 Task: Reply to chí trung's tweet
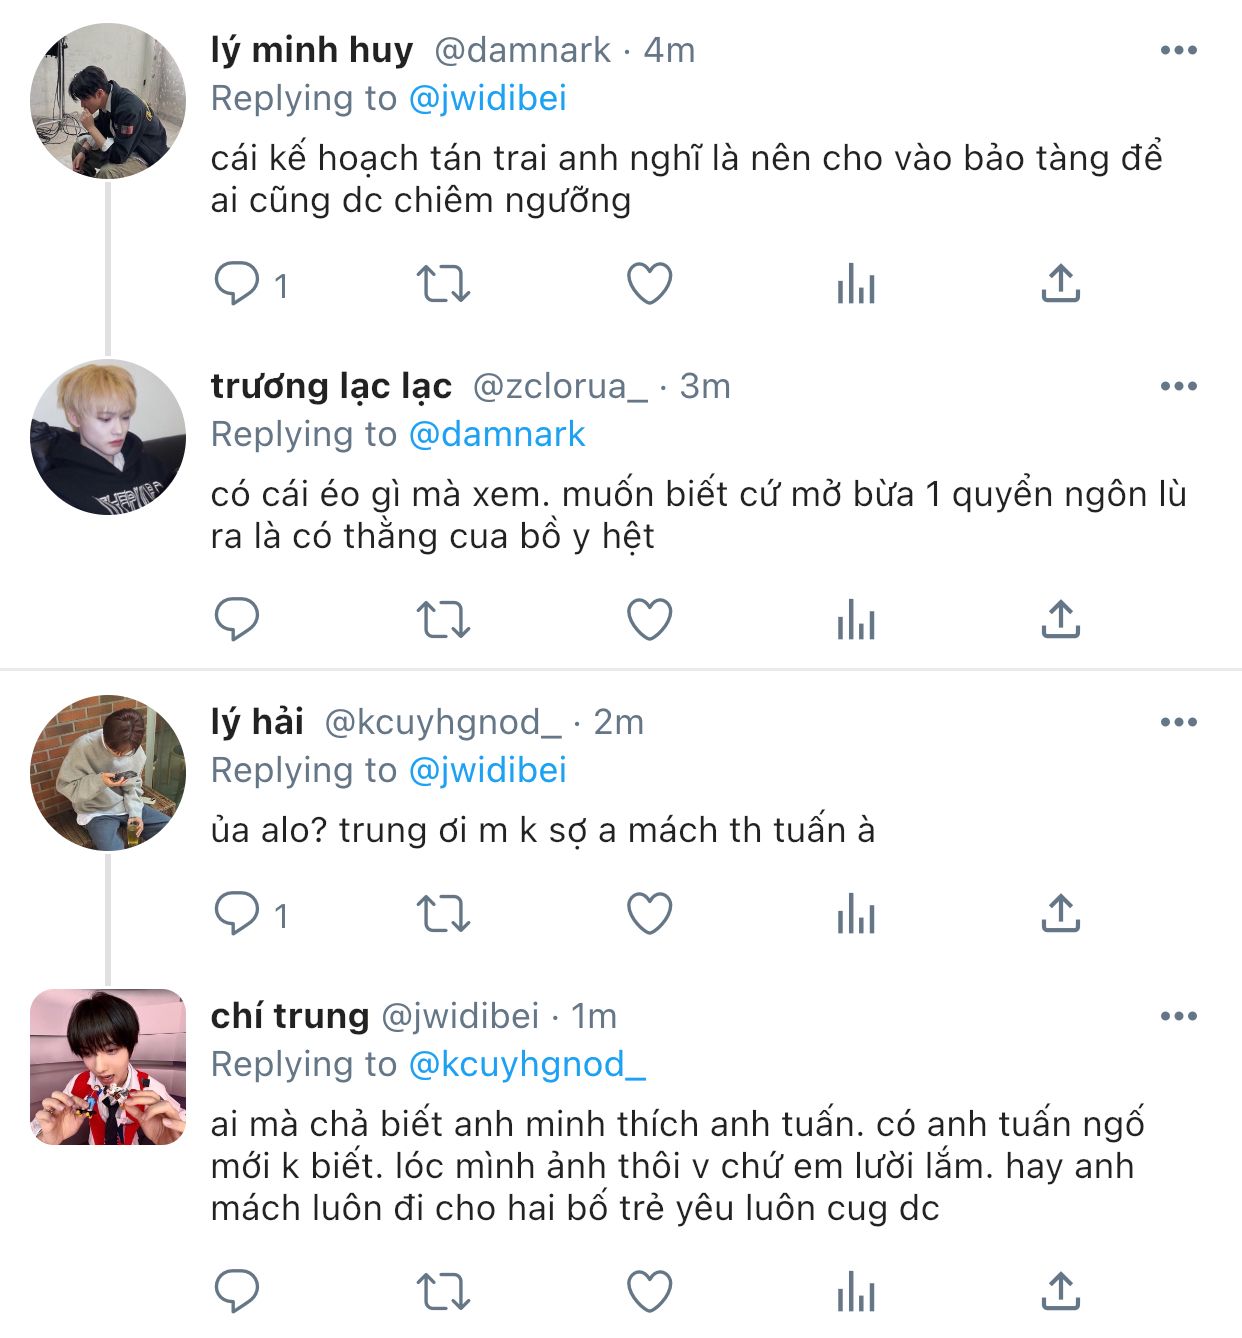pos(238,1290)
